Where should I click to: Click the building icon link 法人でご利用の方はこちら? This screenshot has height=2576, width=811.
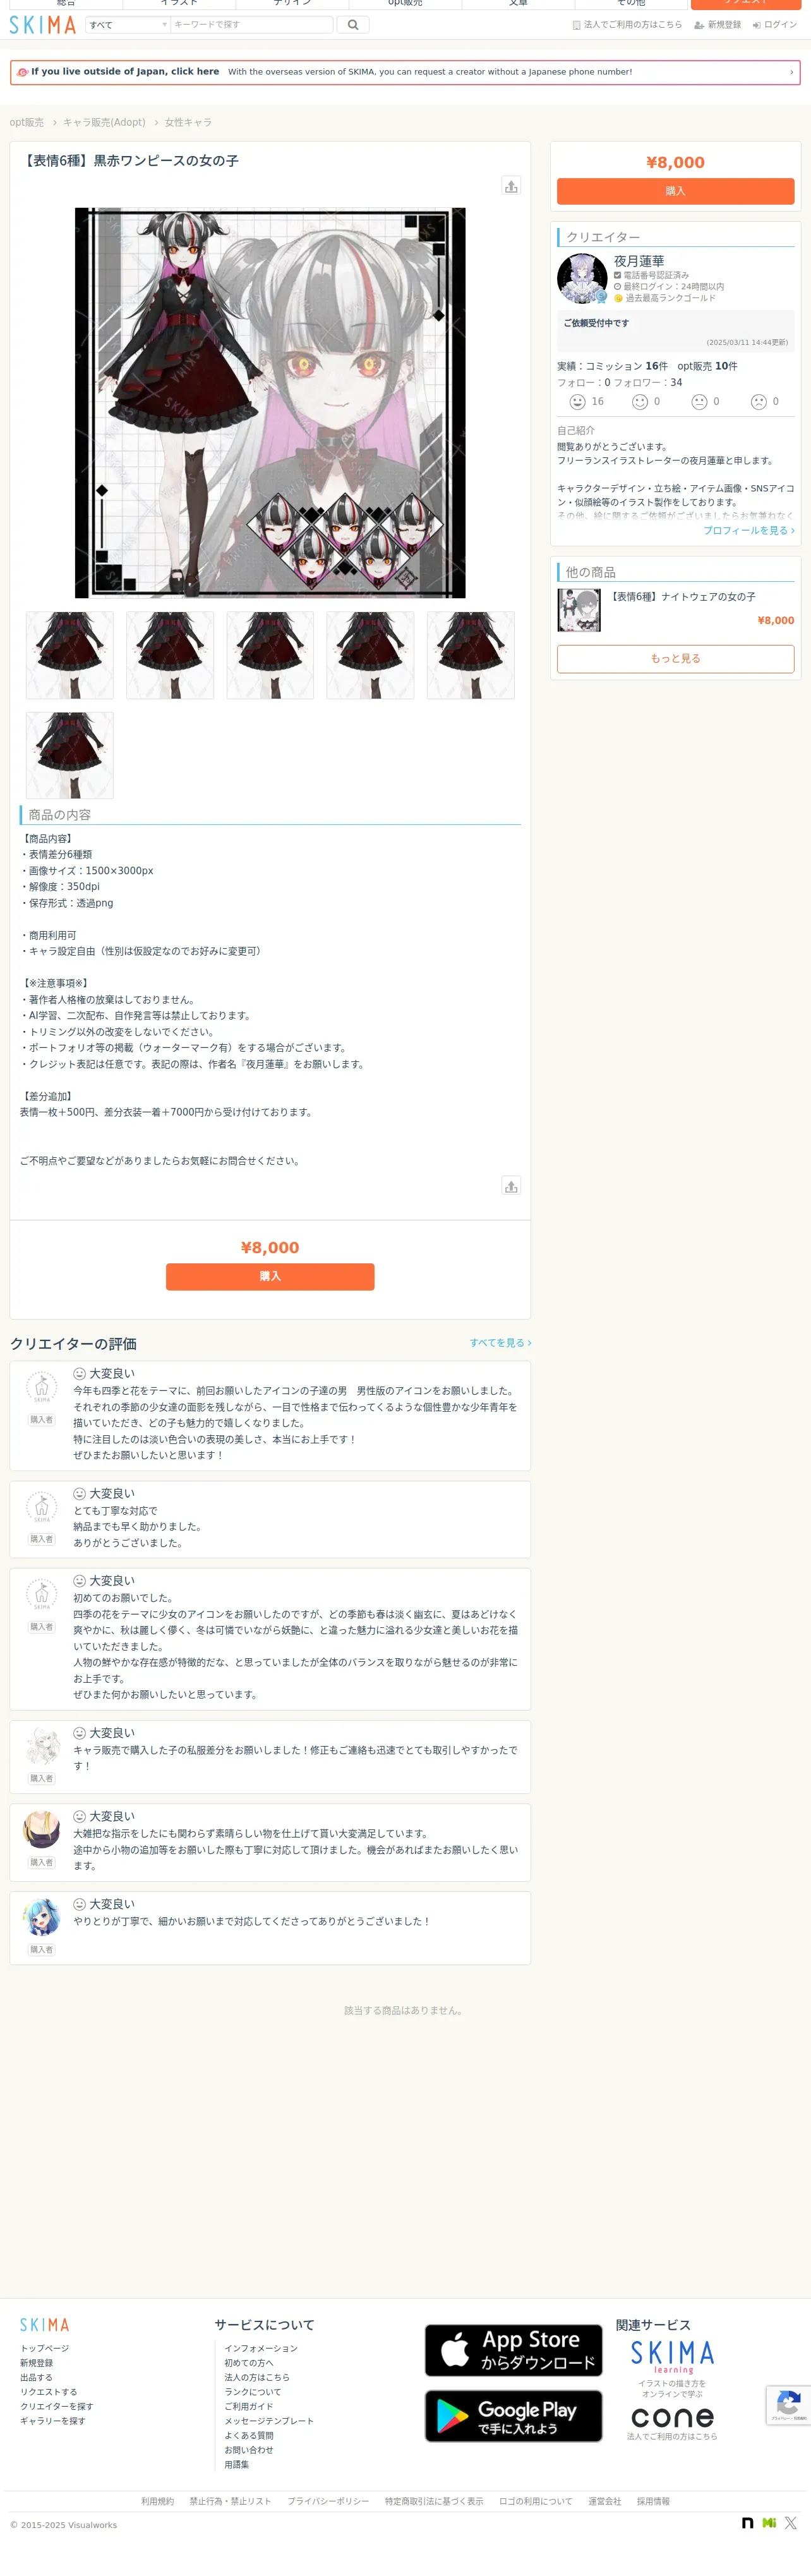coord(627,25)
